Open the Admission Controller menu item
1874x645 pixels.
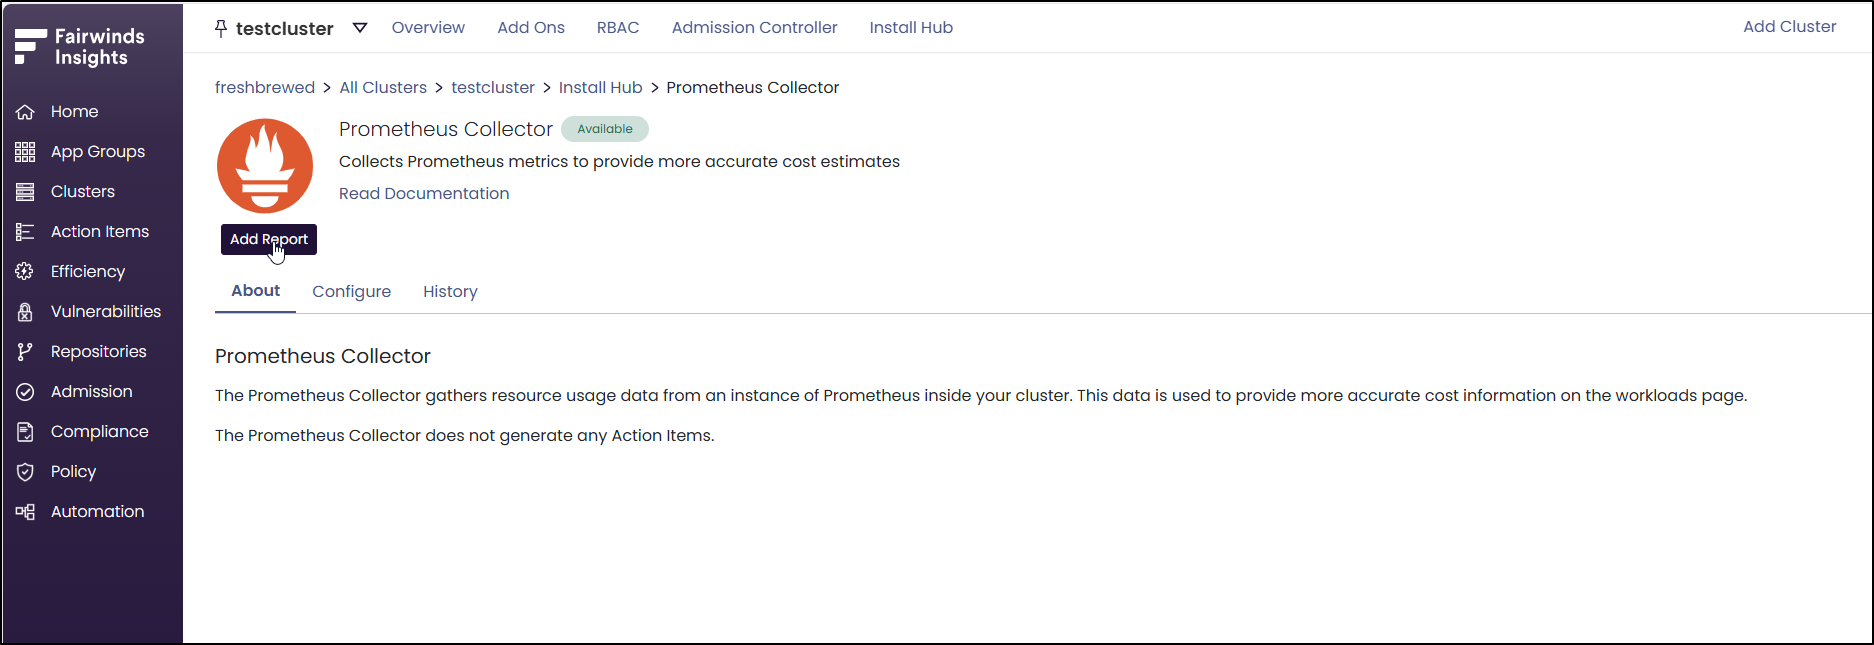click(754, 28)
